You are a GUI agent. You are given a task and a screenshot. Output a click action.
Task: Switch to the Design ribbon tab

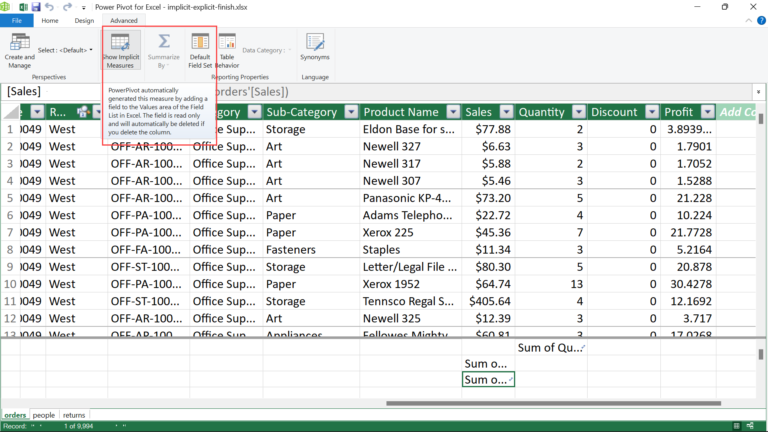point(84,20)
